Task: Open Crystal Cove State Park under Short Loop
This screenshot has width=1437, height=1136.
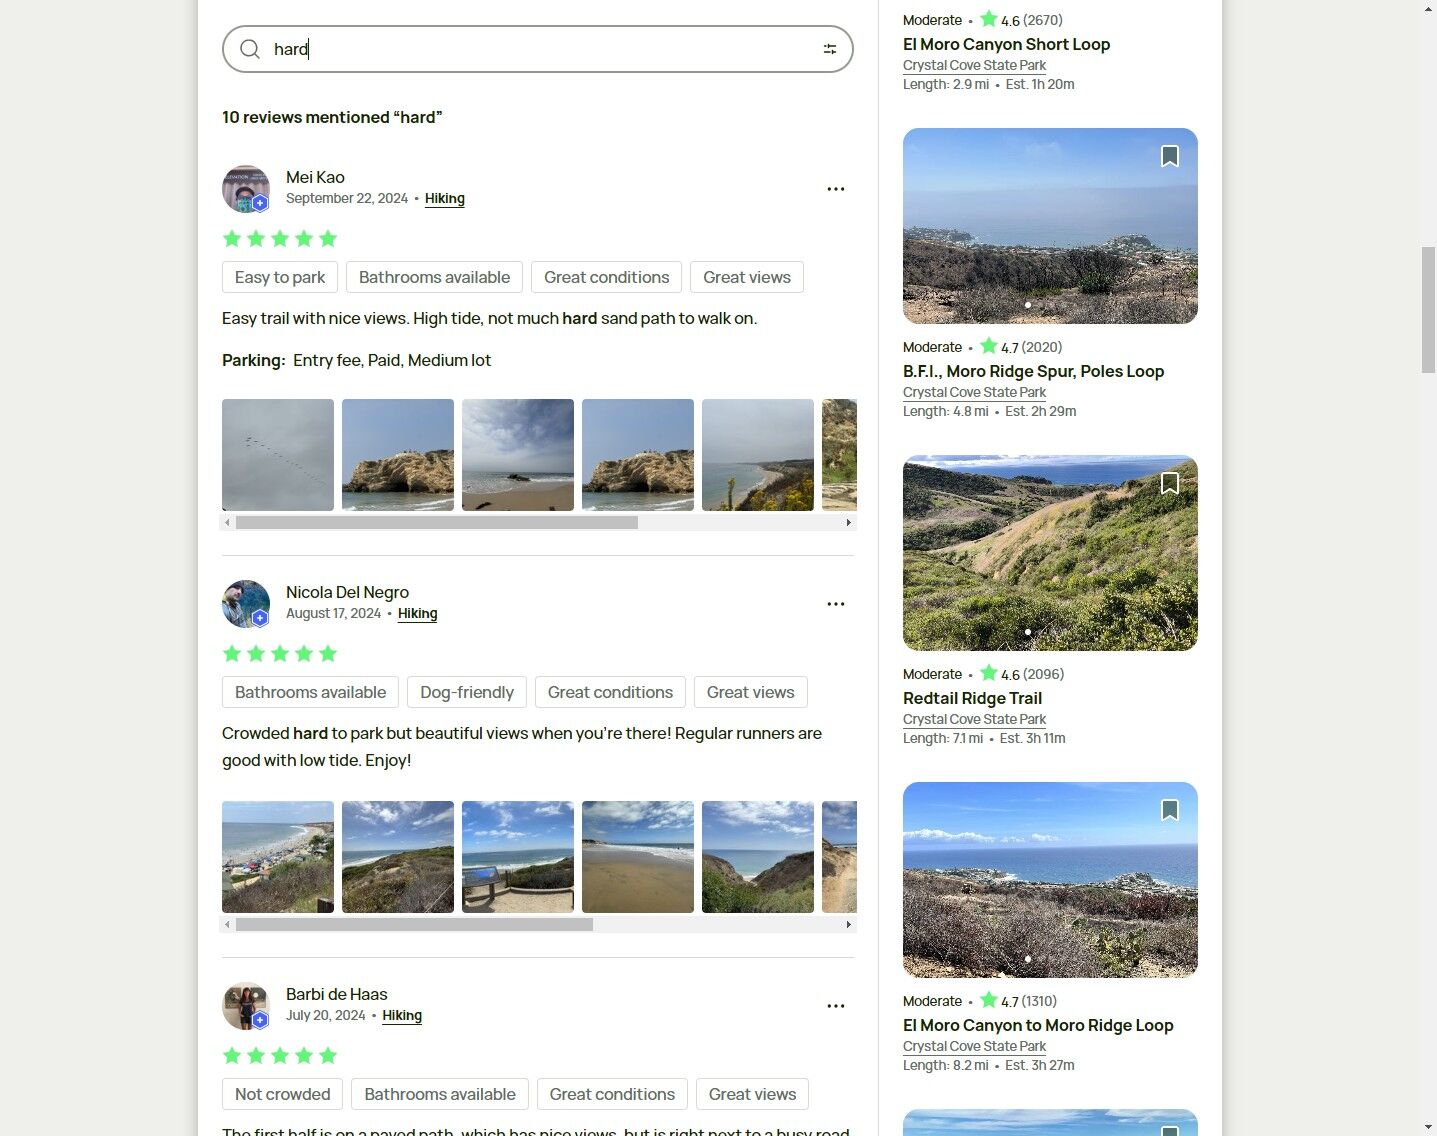Action: point(974,65)
